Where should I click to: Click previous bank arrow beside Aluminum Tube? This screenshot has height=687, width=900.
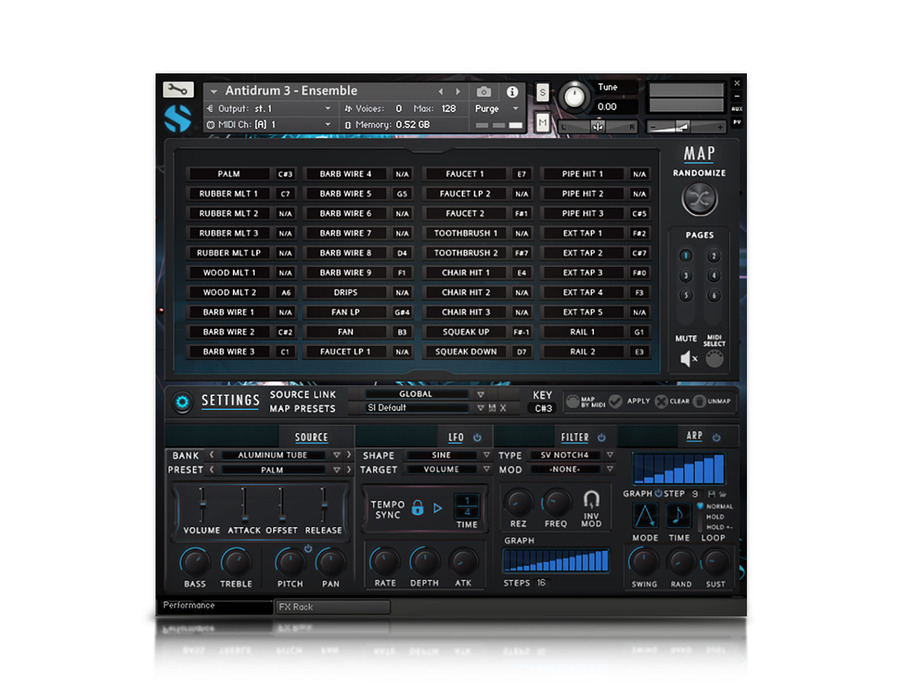pos(212,455)
